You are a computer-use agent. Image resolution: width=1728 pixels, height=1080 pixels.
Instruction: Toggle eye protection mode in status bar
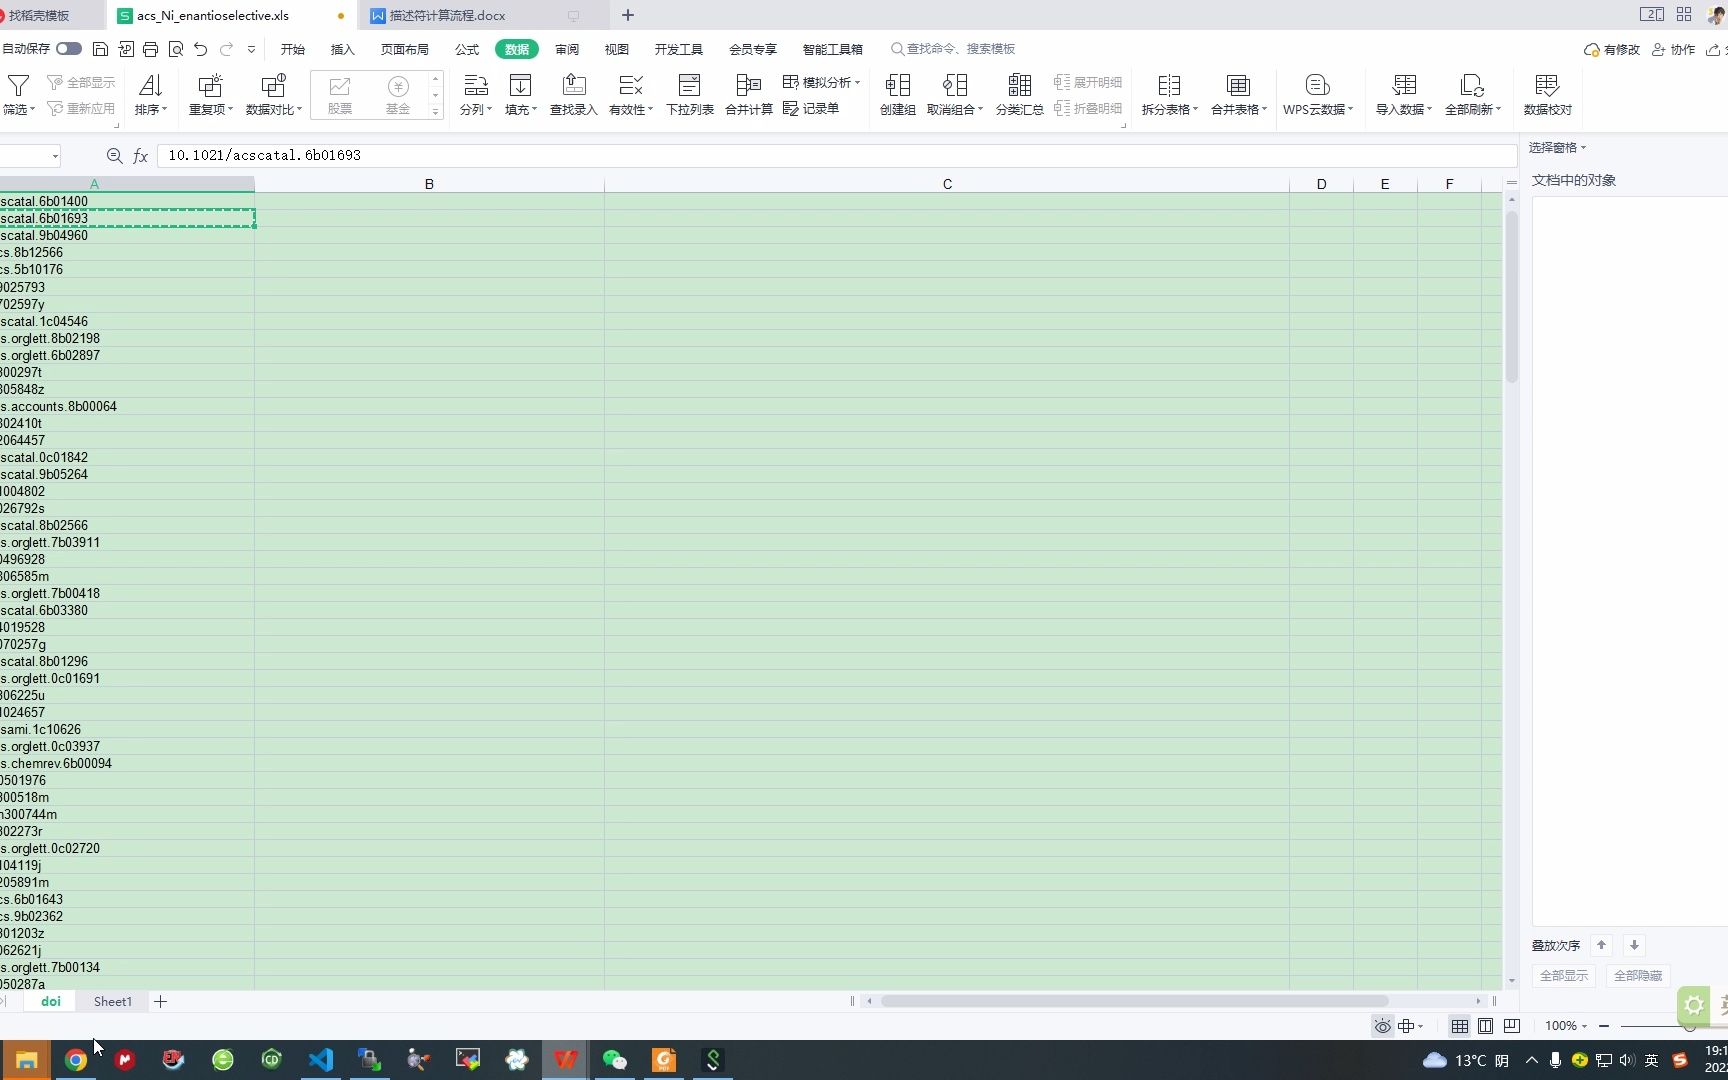[1382, 1026]
